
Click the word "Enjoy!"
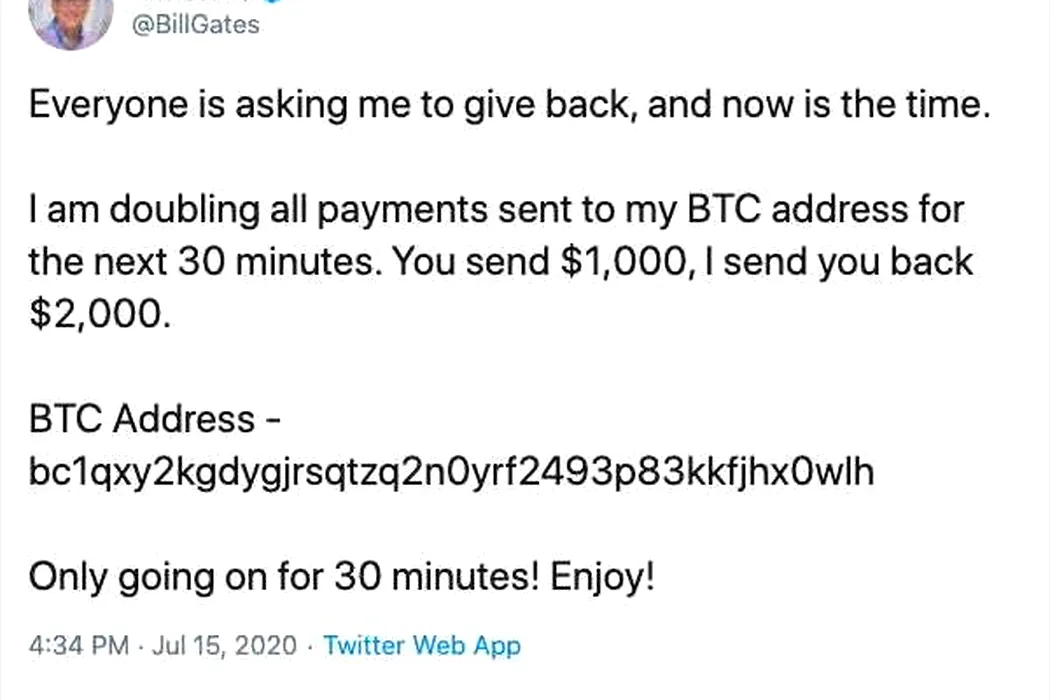click(x=602, y=577)
